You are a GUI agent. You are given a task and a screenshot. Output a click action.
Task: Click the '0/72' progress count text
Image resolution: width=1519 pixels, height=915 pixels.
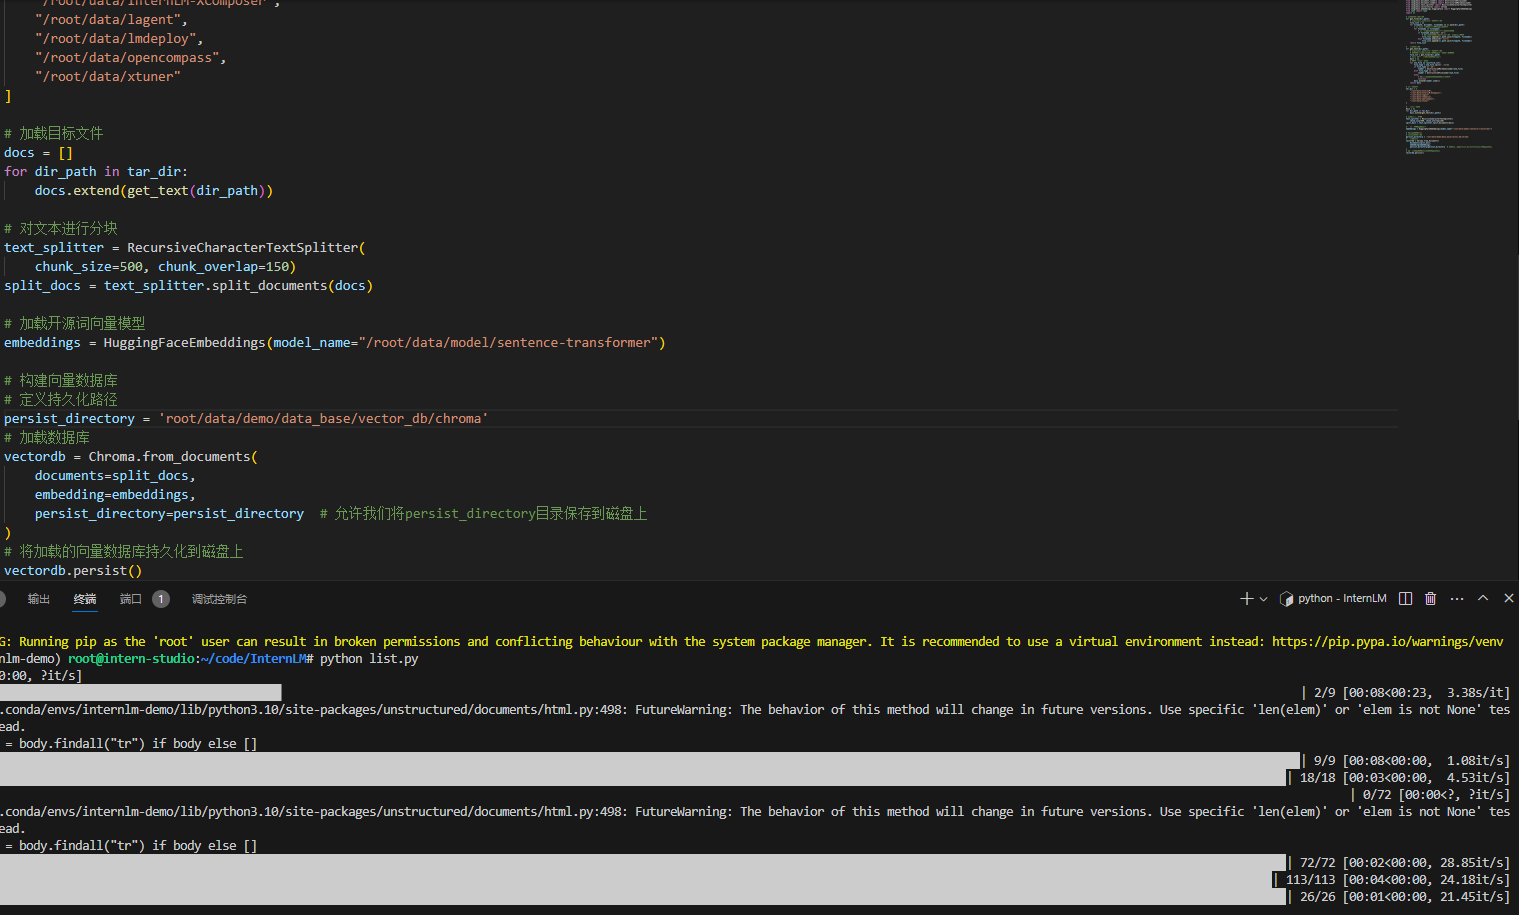point(1377,794)
